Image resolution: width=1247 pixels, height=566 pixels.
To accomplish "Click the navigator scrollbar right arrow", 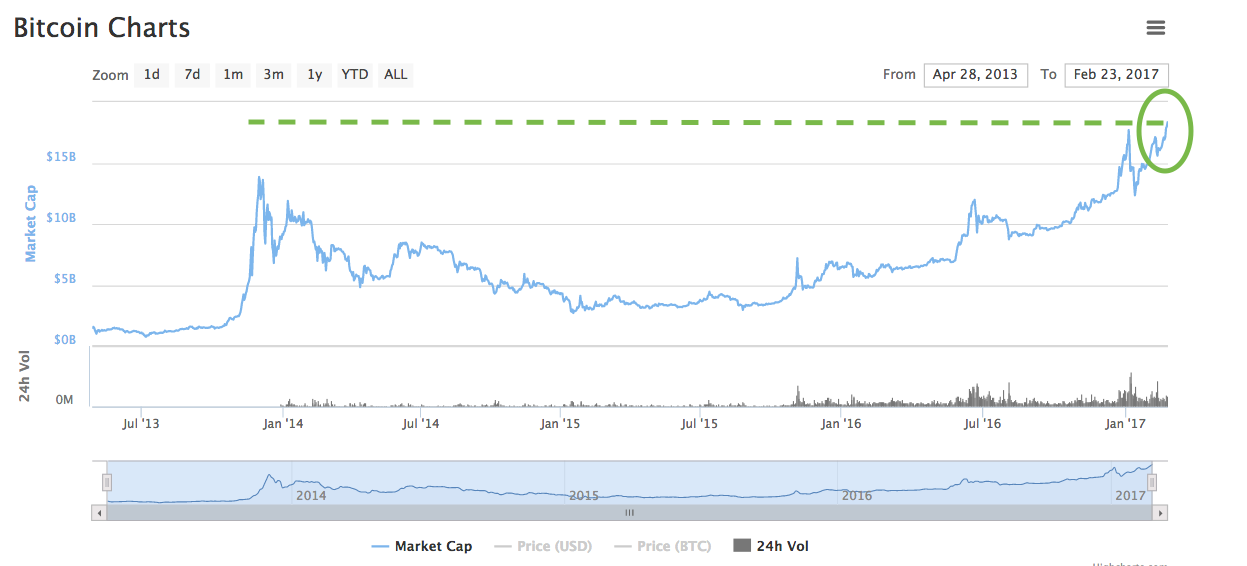I will 1160,512.
